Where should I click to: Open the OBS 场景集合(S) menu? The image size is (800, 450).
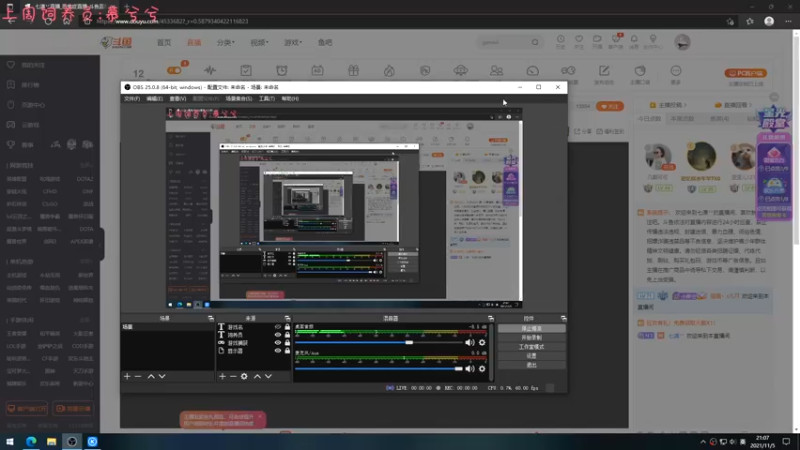click(x=239, y=99)
